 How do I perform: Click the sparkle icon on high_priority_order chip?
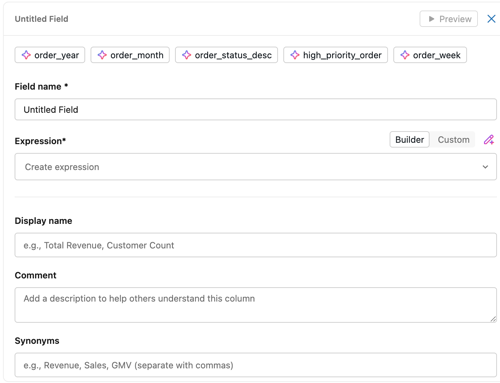click(x=295, y=55)
